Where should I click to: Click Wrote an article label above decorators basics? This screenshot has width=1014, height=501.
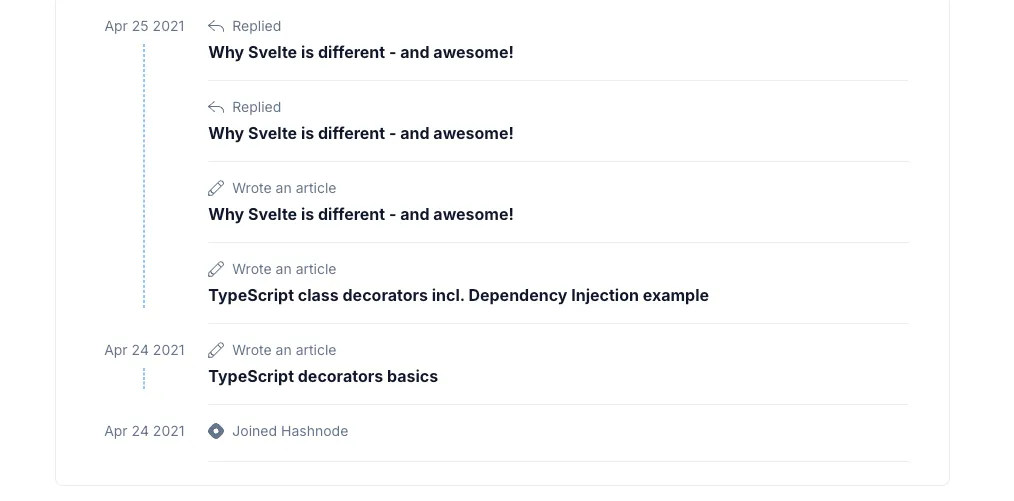pyautogui.click(x=284, y=350)
